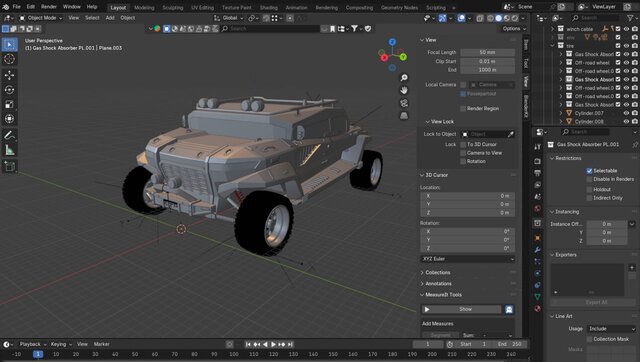Click the Clip Start 0.01 m field
This screenshot has width=640, height=362.
488,62
